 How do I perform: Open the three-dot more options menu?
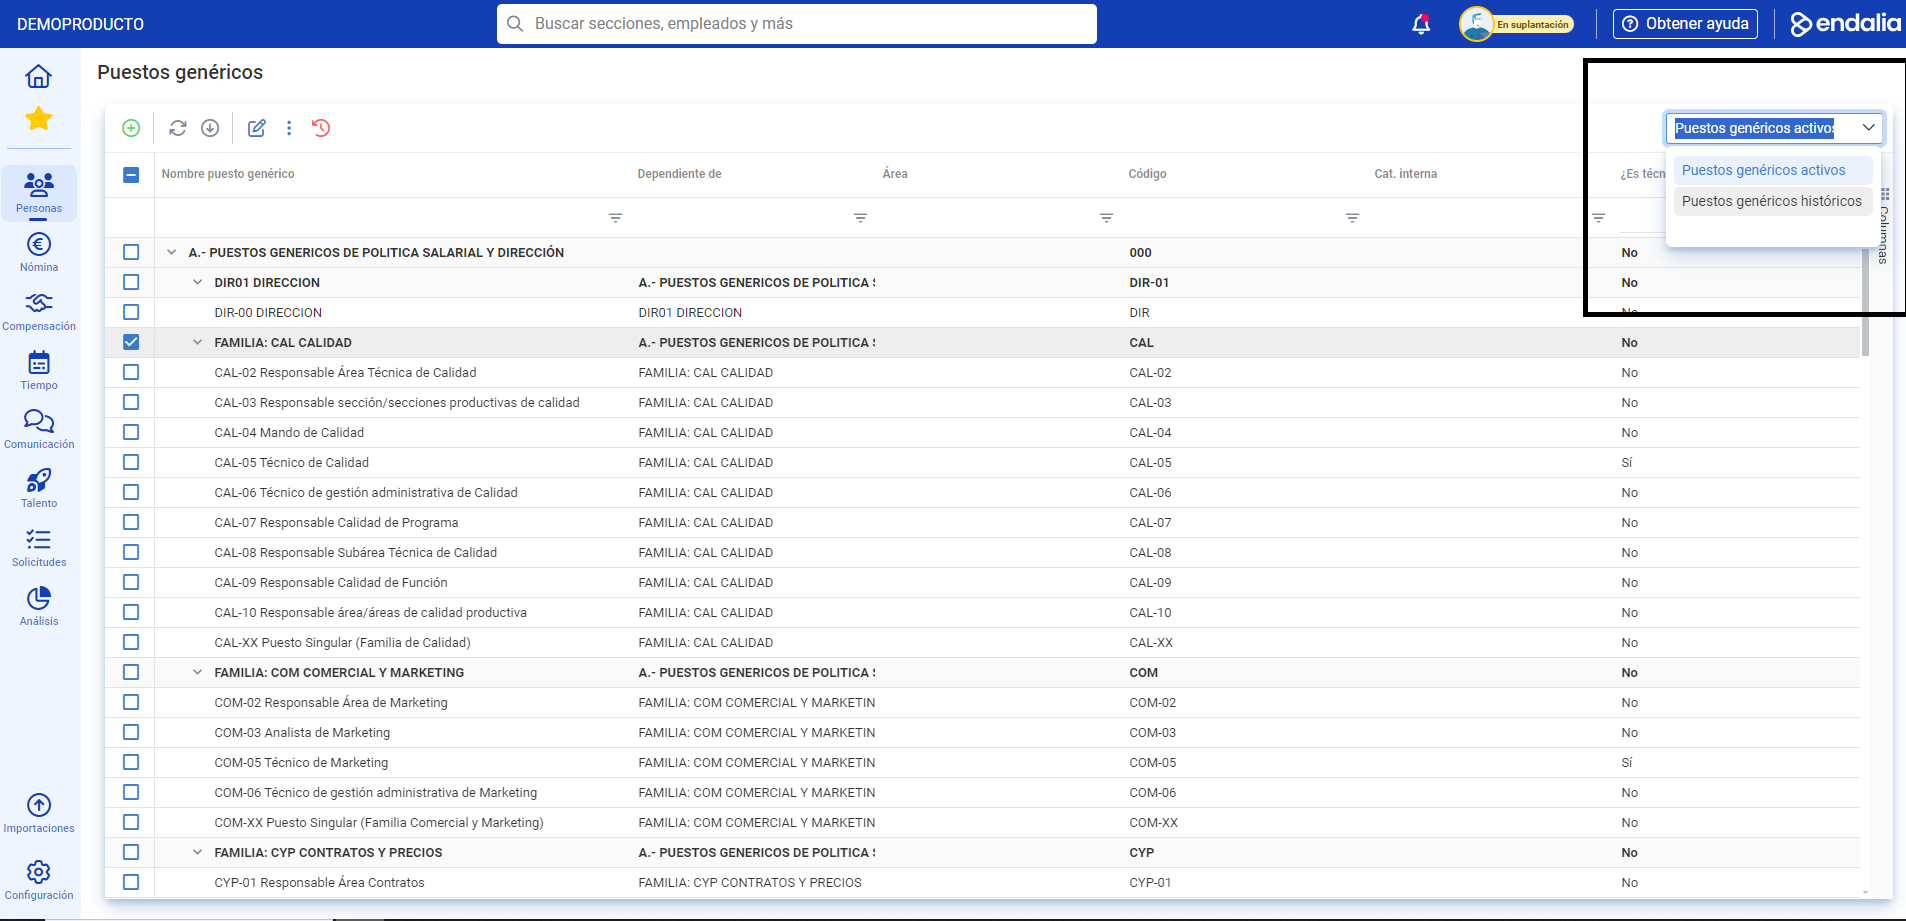289,128
